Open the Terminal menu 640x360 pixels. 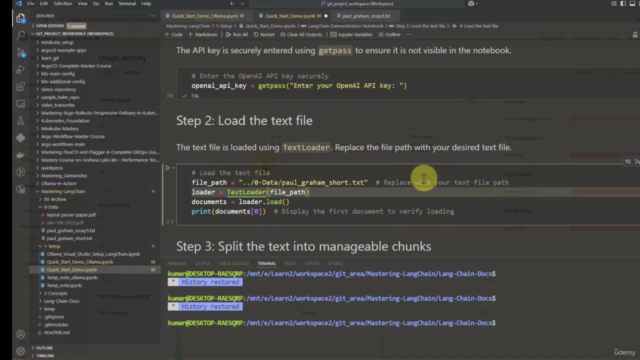click(x=127, y=4)
